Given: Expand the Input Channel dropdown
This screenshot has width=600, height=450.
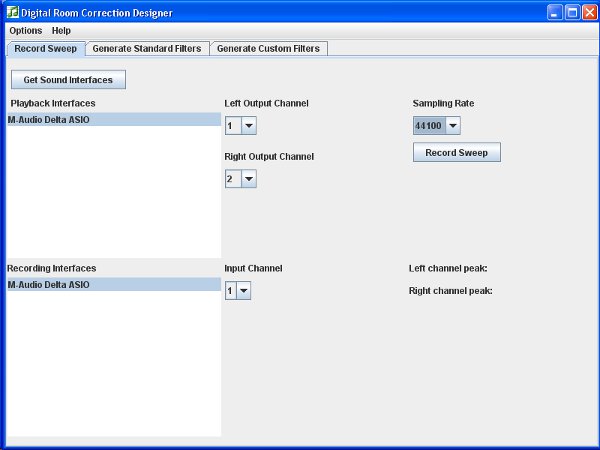Looking at the screenshot, I should pyautogui.click(x=238, y=291).
